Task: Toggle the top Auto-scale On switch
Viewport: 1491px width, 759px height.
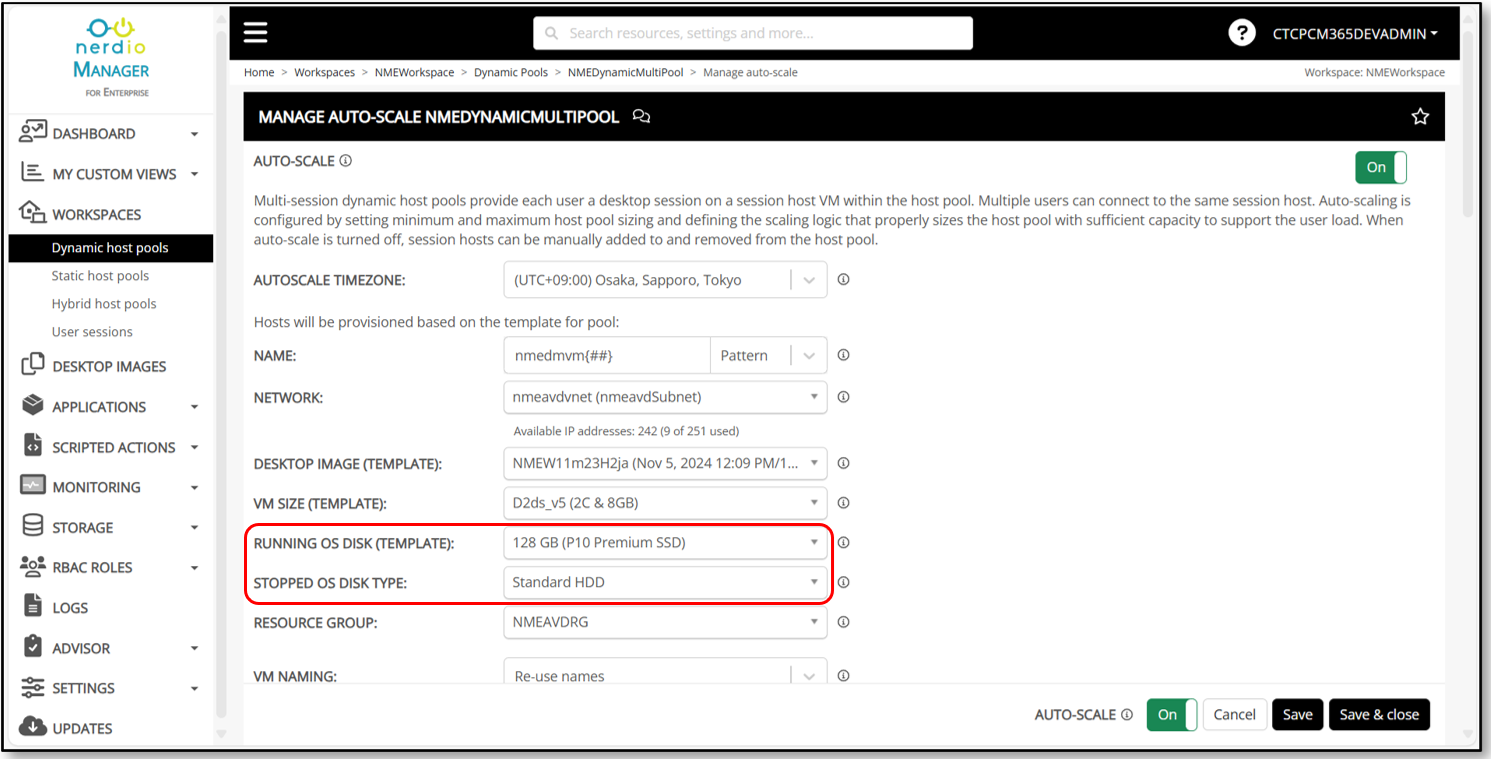Action: [x=1380, y=167]
